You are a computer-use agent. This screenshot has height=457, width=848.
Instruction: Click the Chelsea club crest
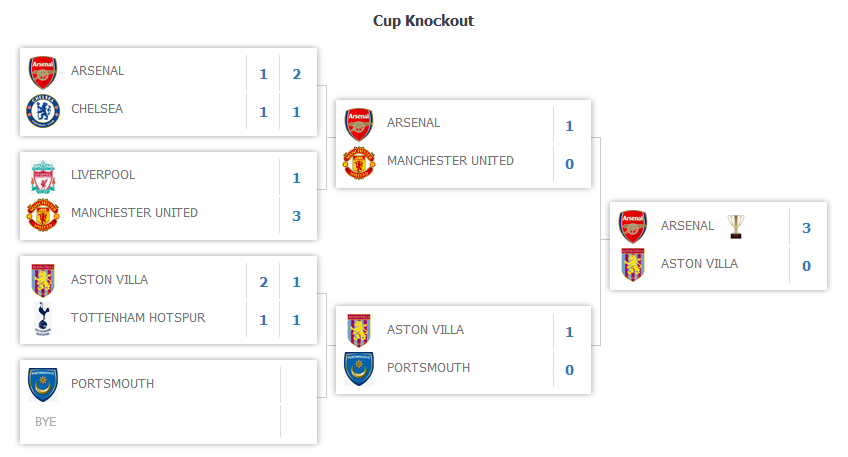click(x=43, y=111)
